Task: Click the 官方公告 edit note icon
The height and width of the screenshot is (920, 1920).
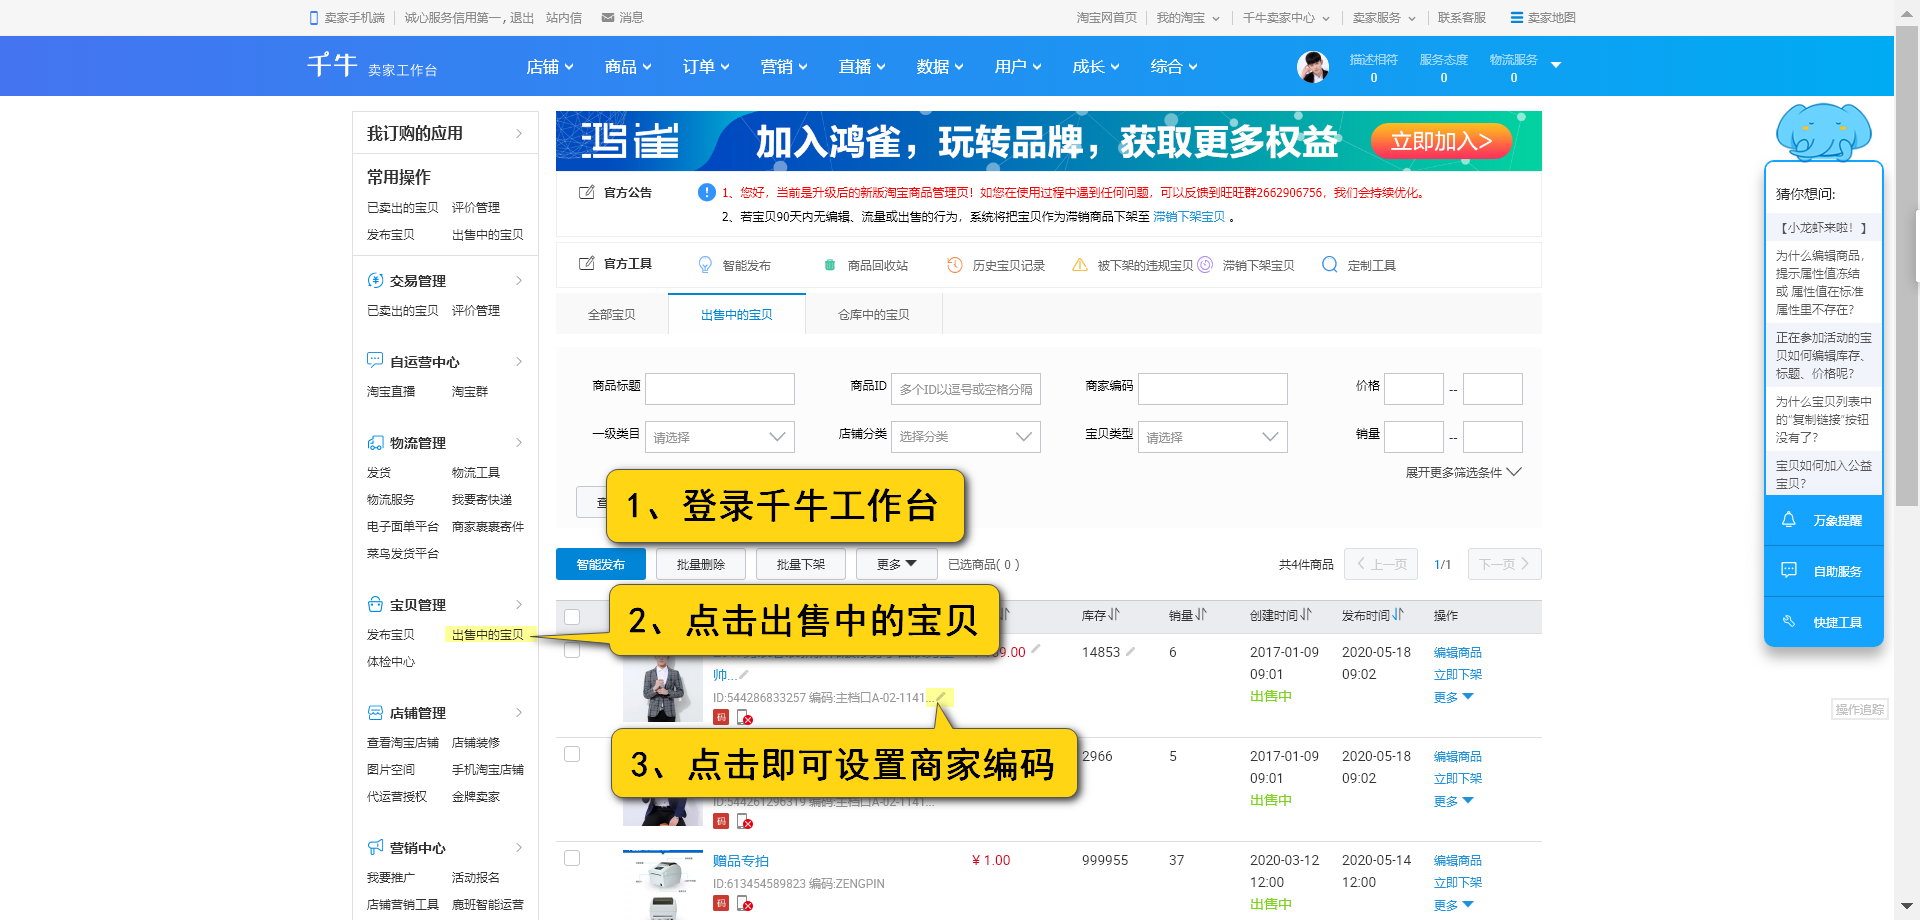Action: [587, 192]
